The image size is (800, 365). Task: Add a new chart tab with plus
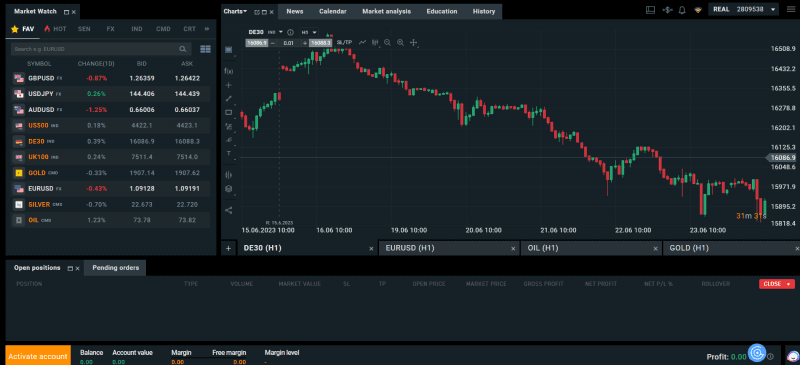228,248
